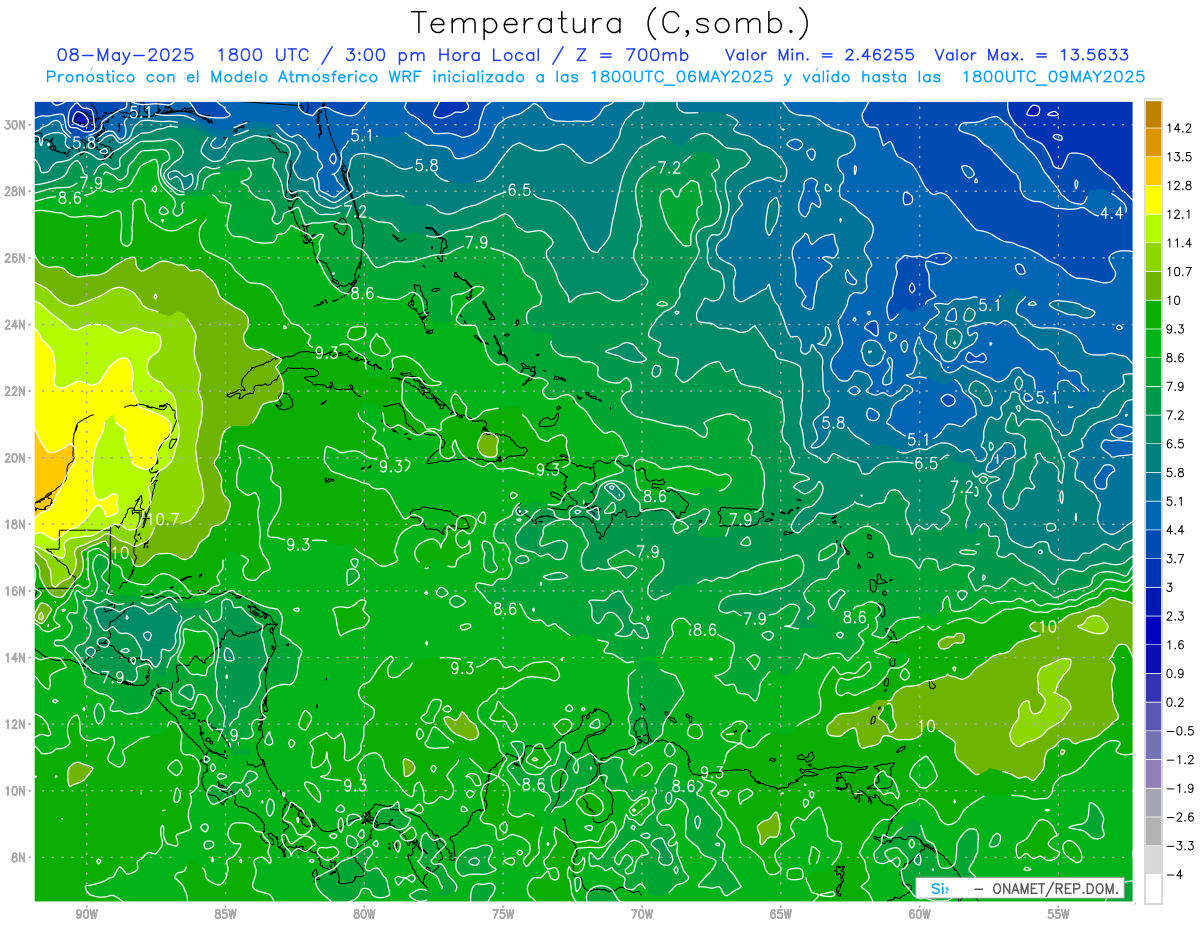Click the longitude axis label "90W"
The image size is (1200, 927).
coord(86,915)
